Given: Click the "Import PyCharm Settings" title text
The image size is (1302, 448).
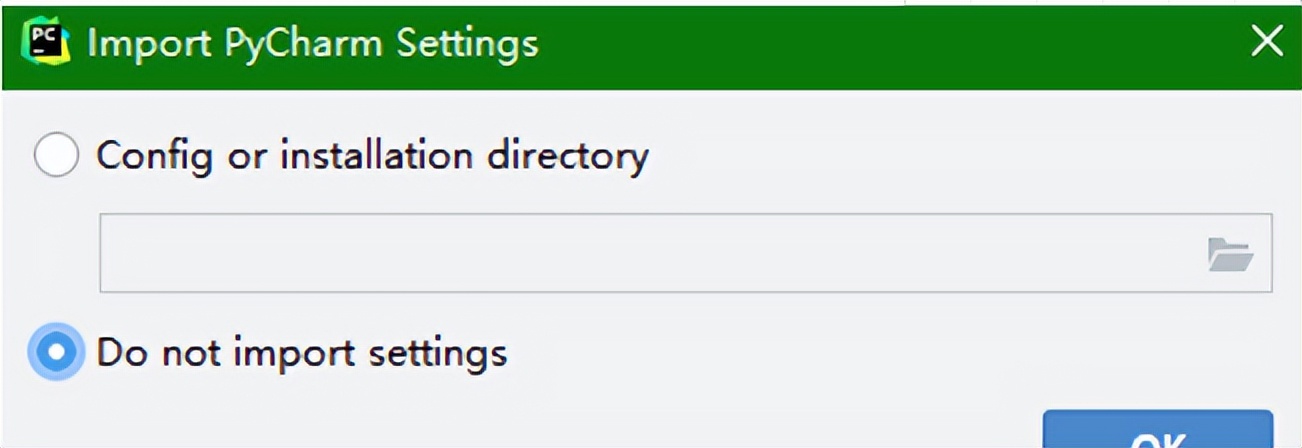Looking at the screenshot, I should [x=313, y=43].
